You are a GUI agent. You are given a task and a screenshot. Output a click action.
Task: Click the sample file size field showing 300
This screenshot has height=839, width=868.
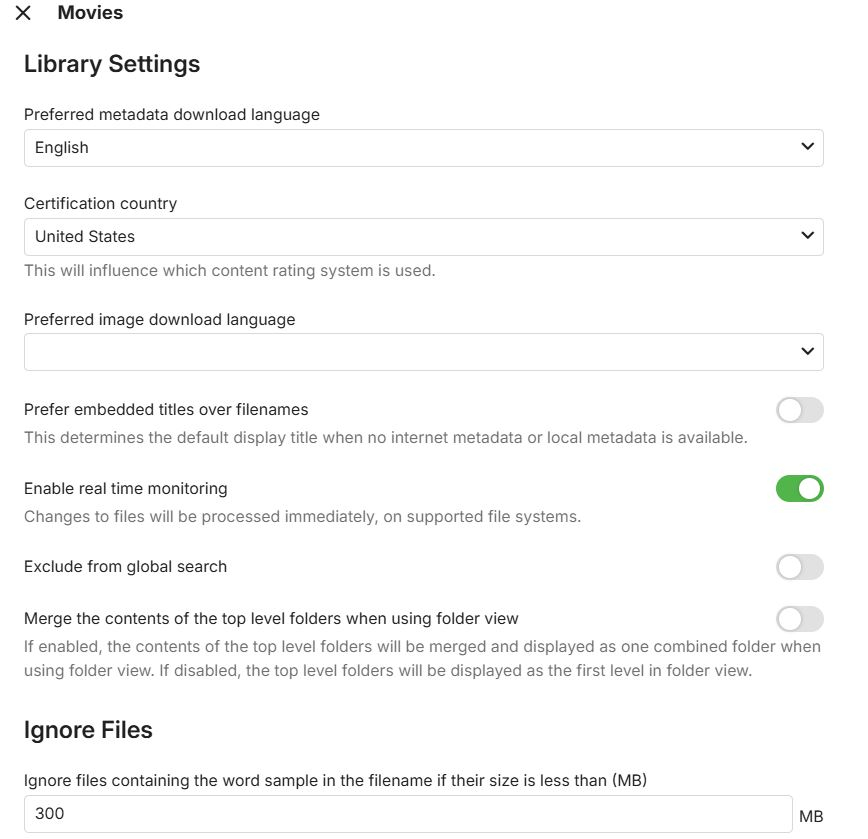408,814
